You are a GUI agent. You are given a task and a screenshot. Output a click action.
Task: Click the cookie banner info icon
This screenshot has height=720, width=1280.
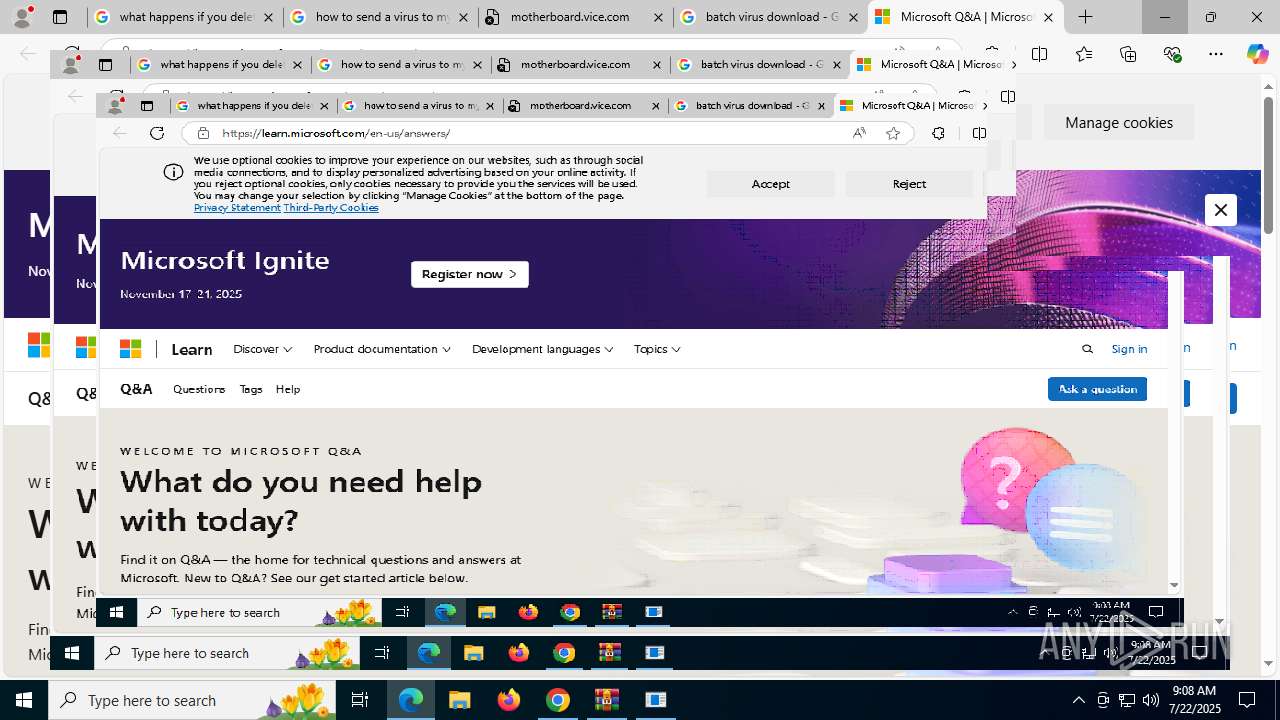pos(173,172)
